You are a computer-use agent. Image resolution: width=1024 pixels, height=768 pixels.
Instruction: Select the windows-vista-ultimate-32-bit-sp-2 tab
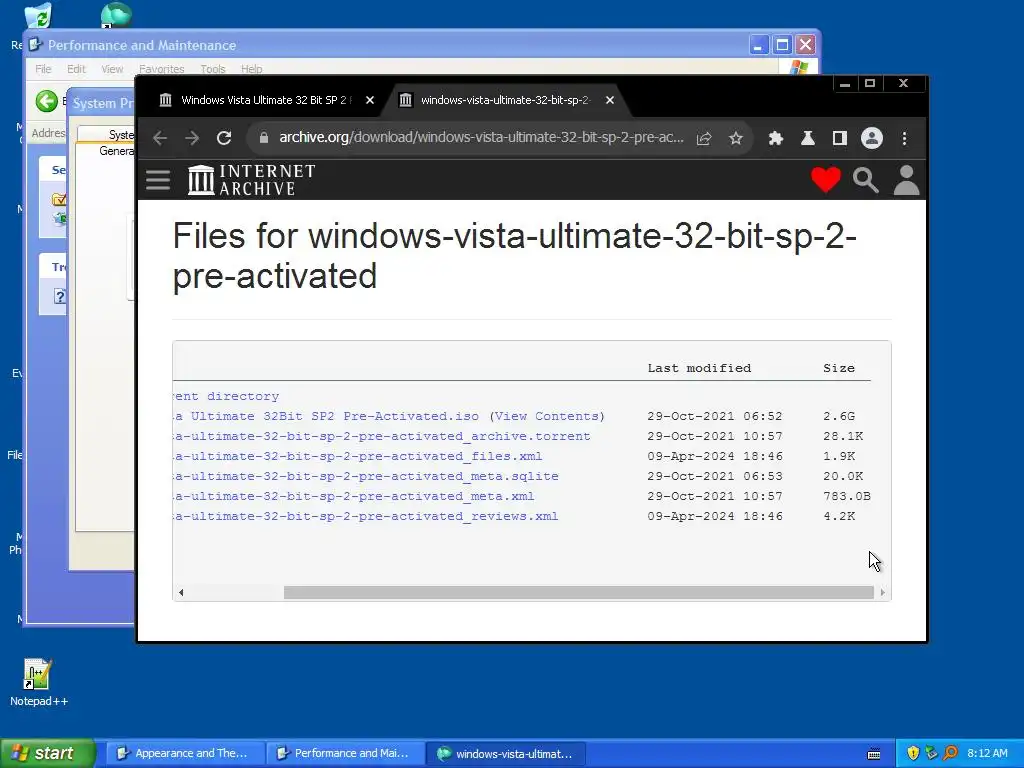(504, 100)
